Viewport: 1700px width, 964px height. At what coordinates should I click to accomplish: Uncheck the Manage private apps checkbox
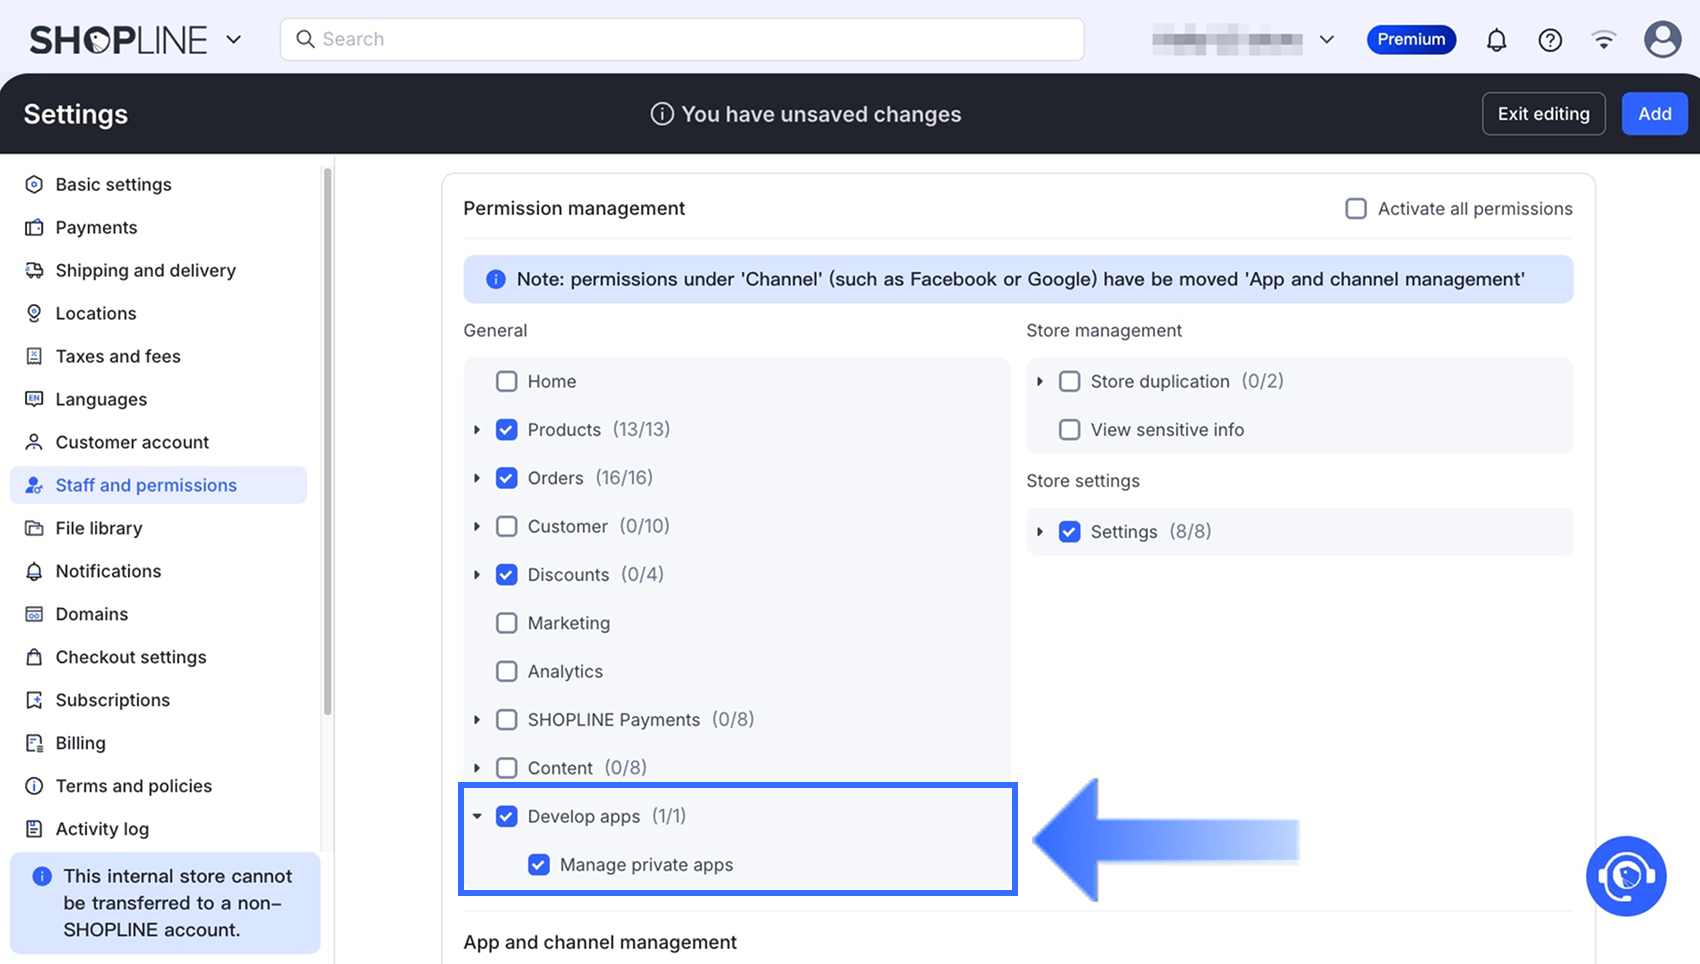click(x=539, y=865)
